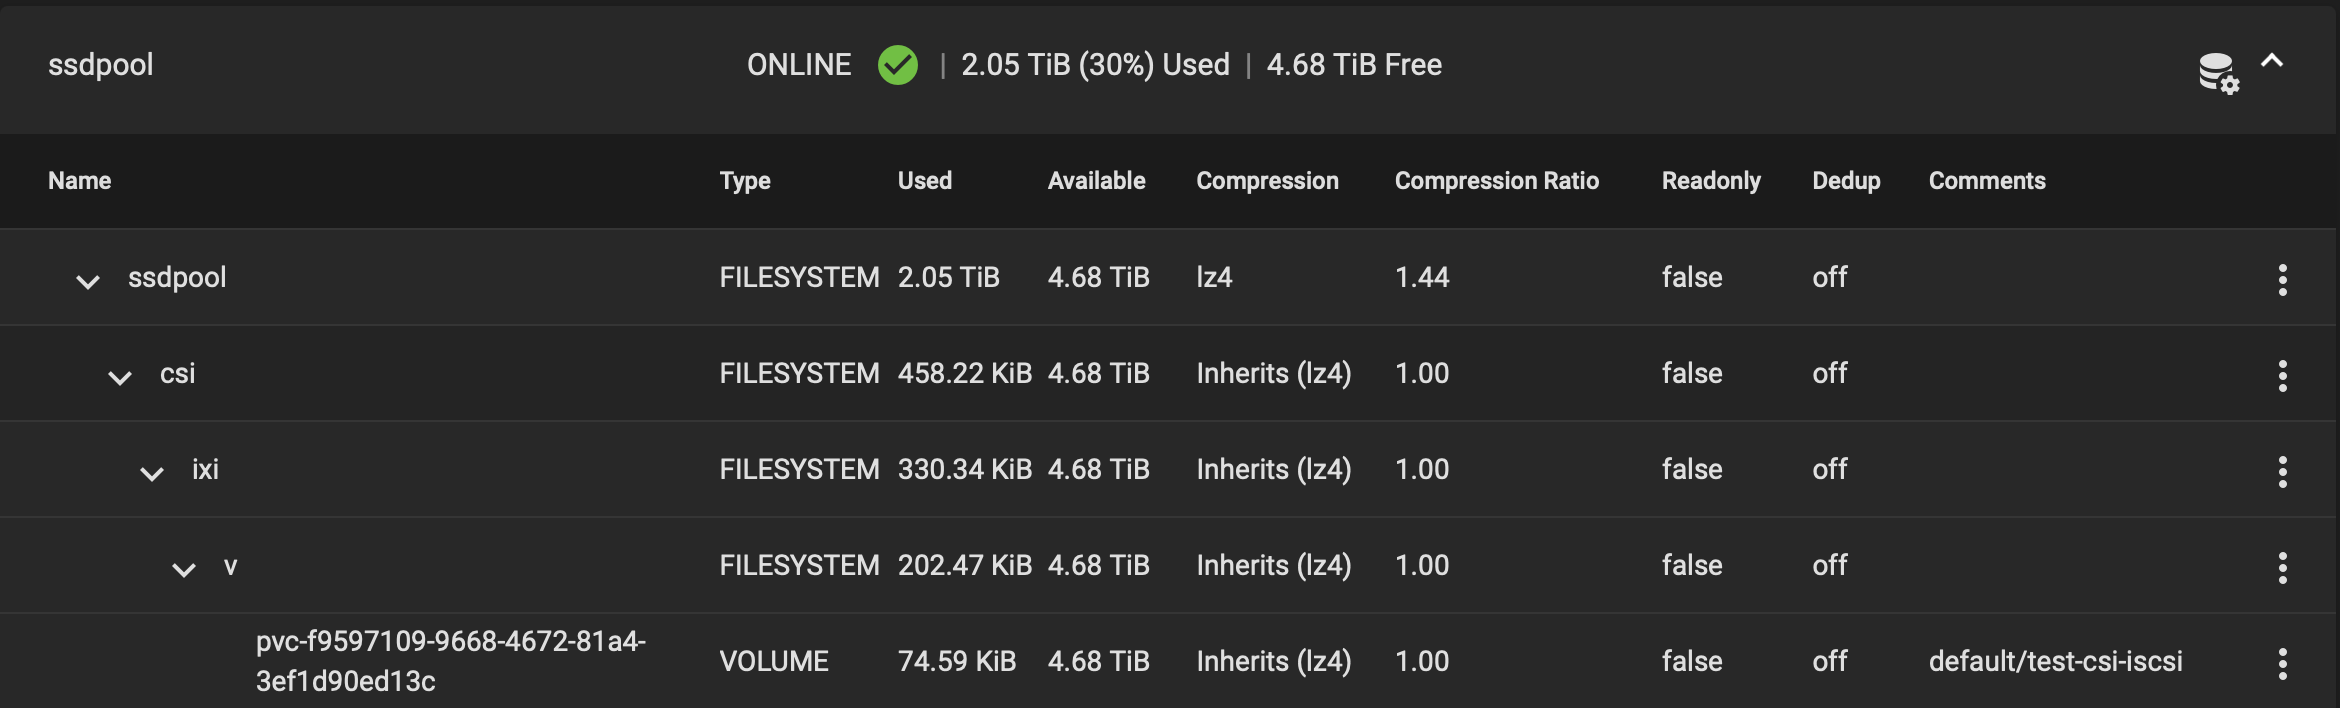Select the pvc-f9597109 volume name
2340x708 pixels.
[451, 661]
